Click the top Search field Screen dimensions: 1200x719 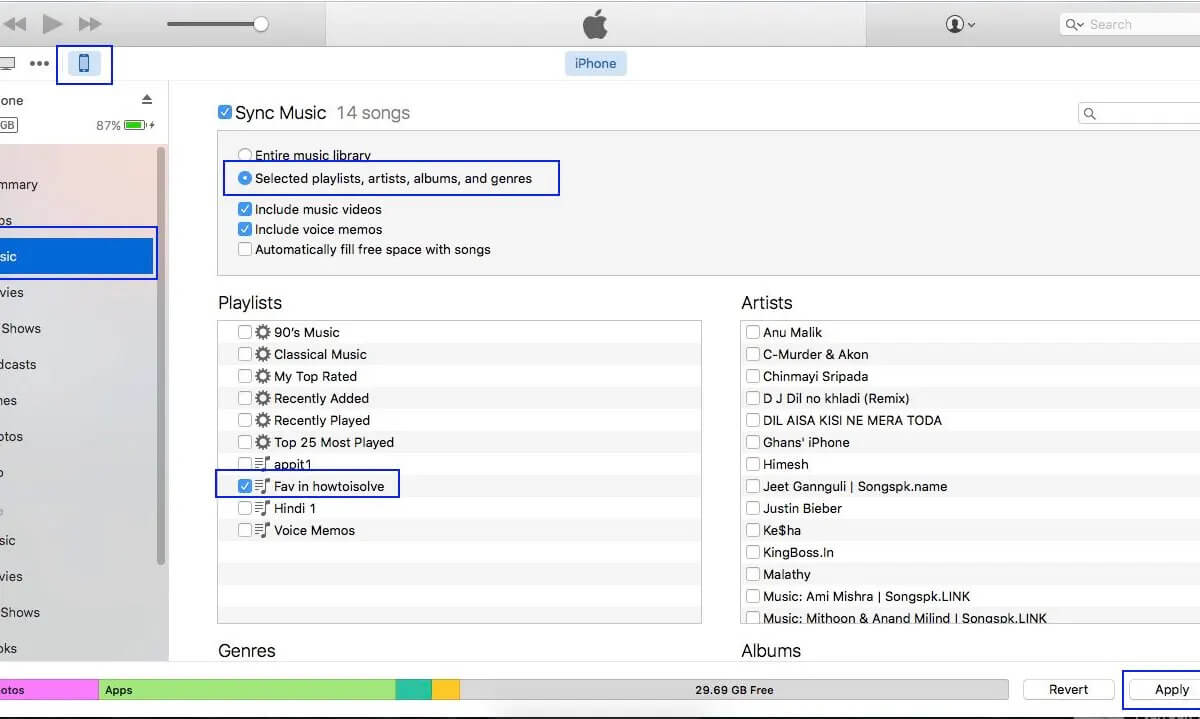(x=1130, y=24)
